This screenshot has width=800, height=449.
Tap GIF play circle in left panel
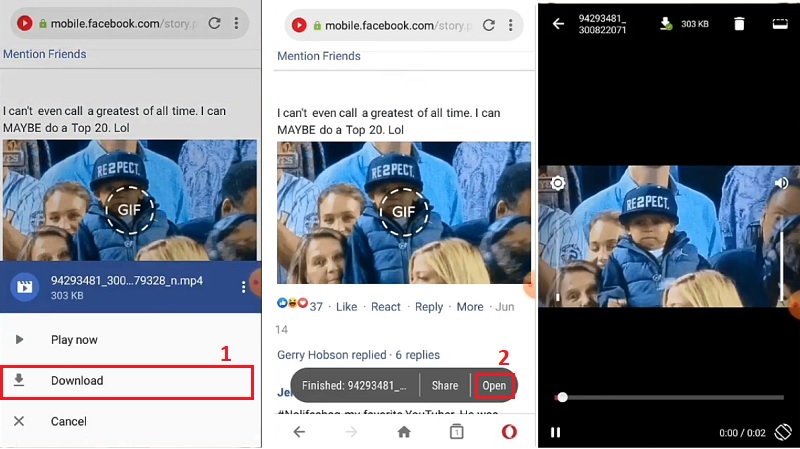(130, 210)
